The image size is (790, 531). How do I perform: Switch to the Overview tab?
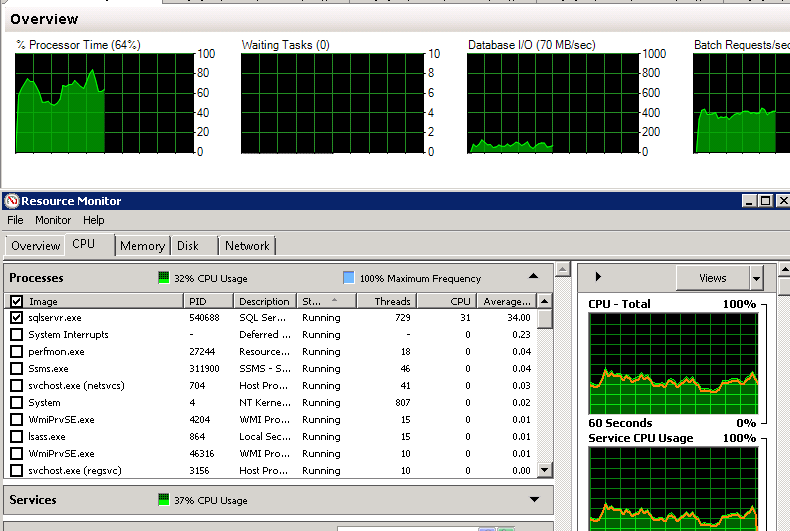click(35, 246)
